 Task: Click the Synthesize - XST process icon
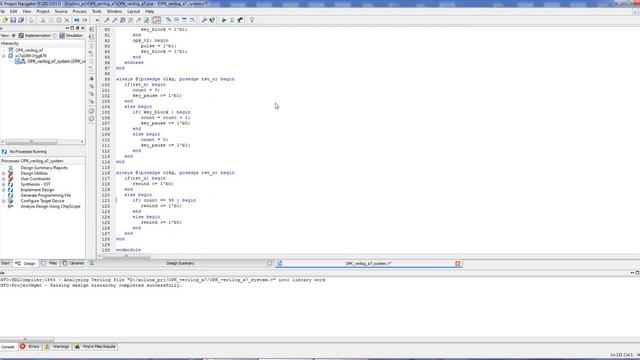pyautogui.click(x=11, y=184)
